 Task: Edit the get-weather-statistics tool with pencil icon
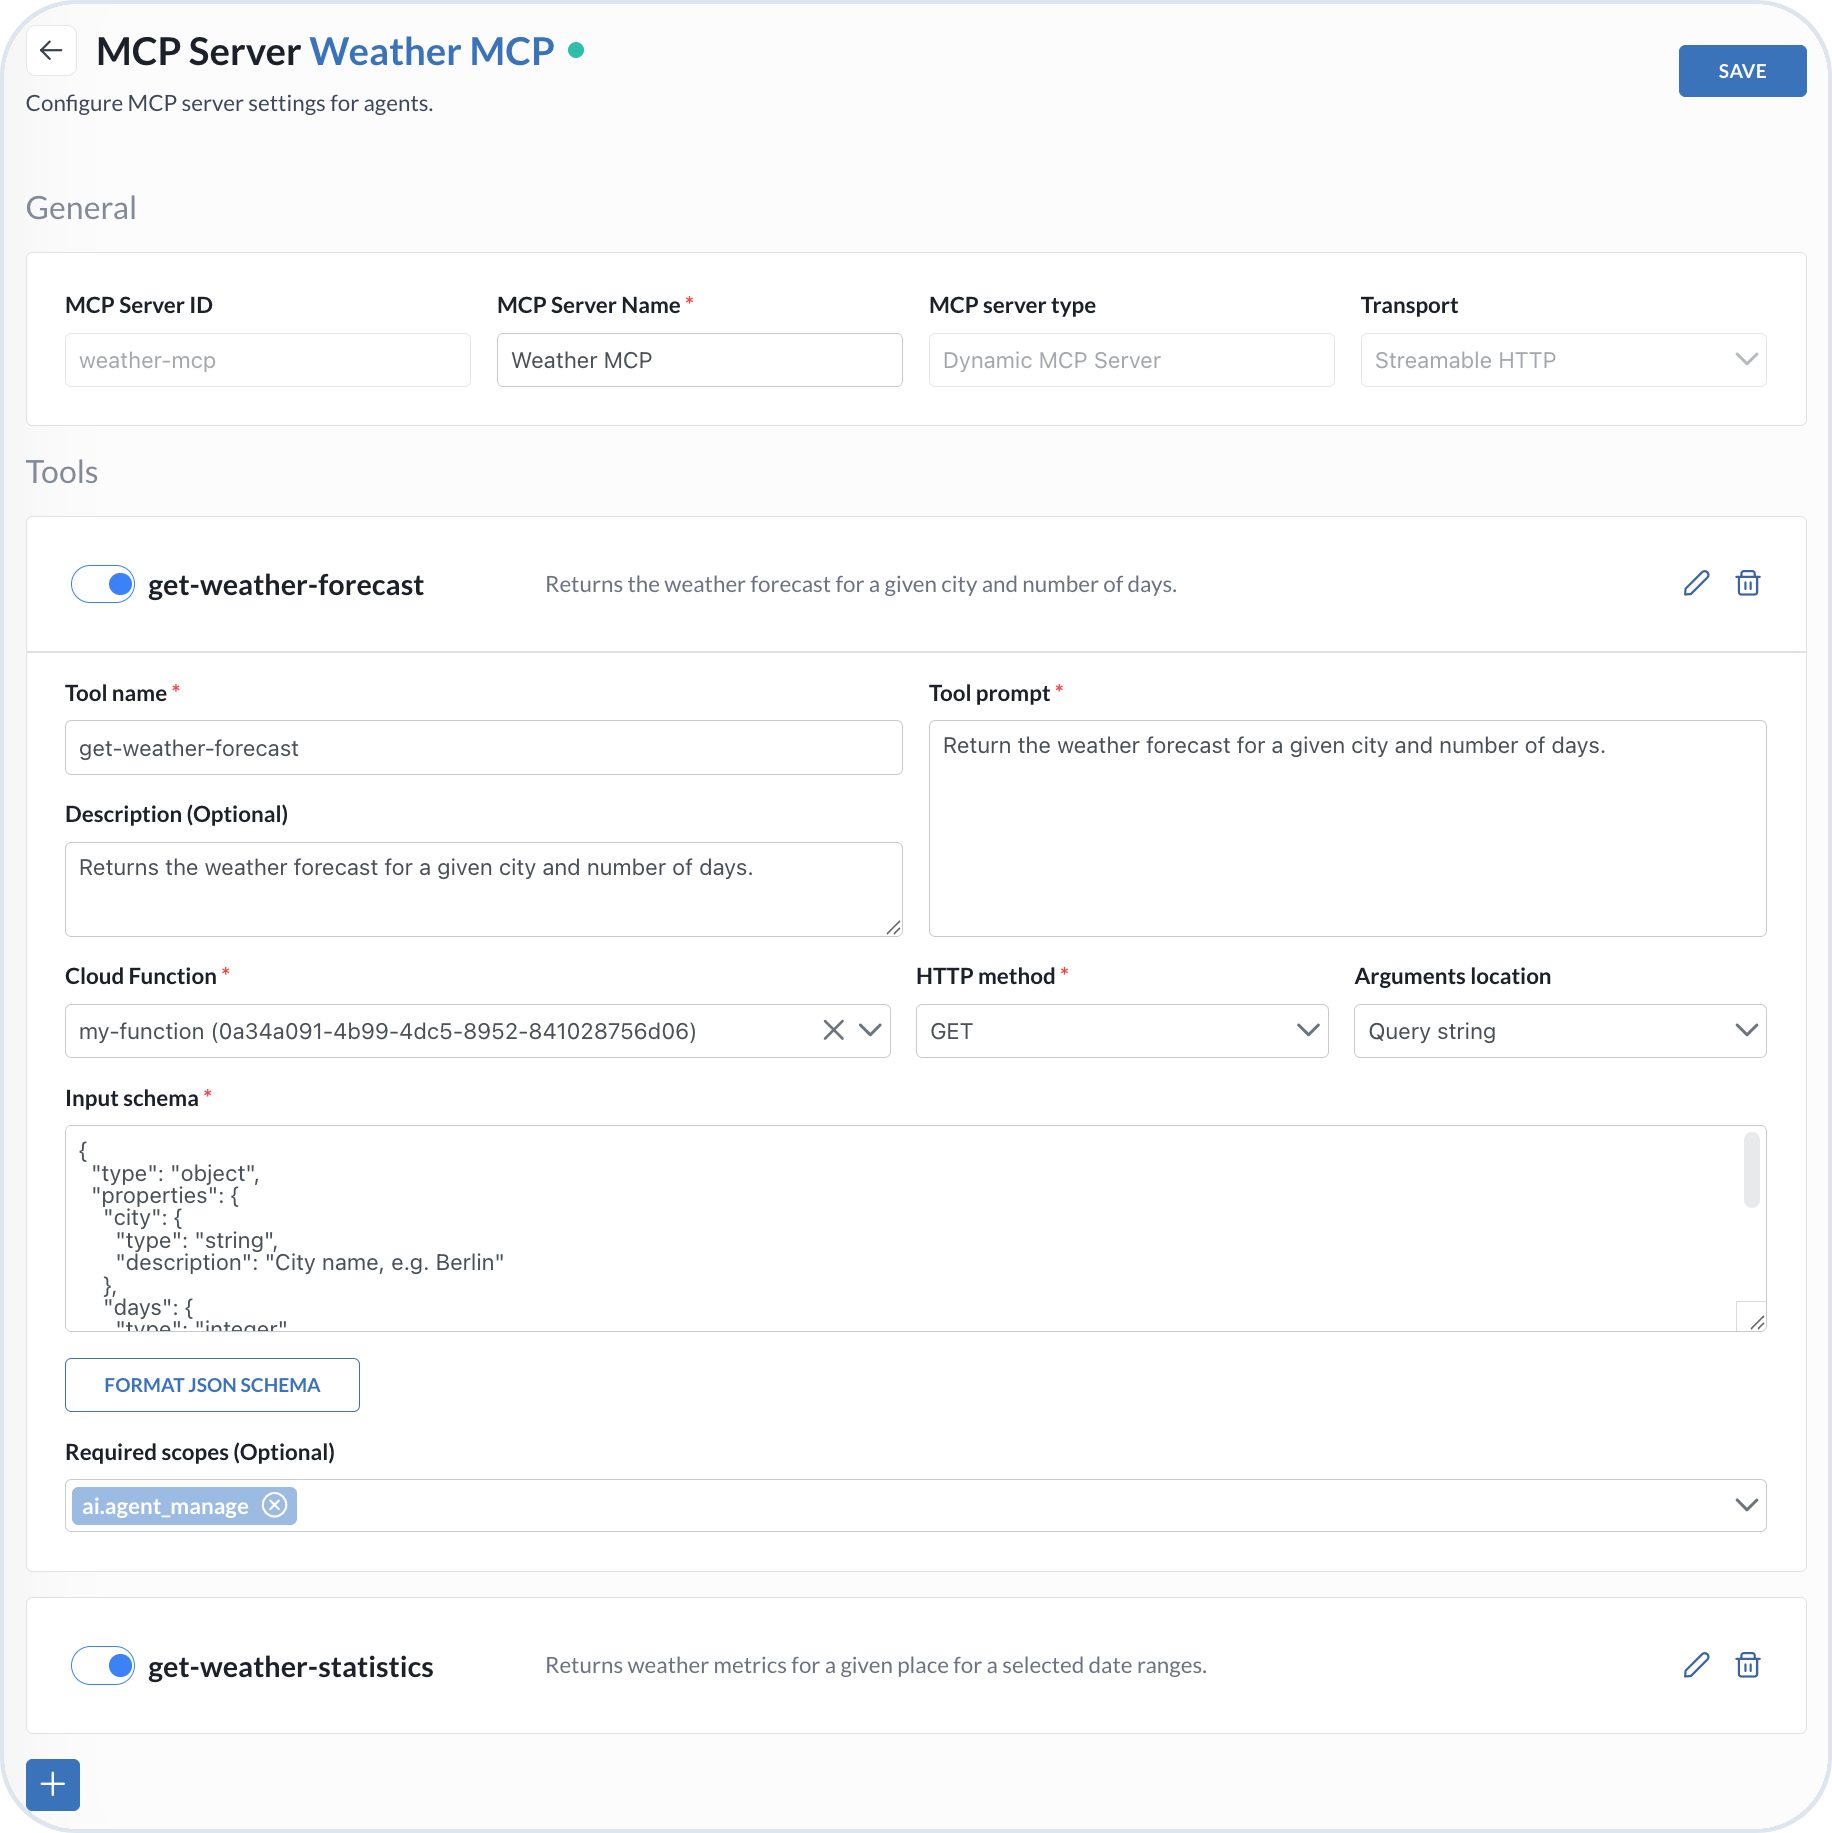(x=1696, y=1665)
